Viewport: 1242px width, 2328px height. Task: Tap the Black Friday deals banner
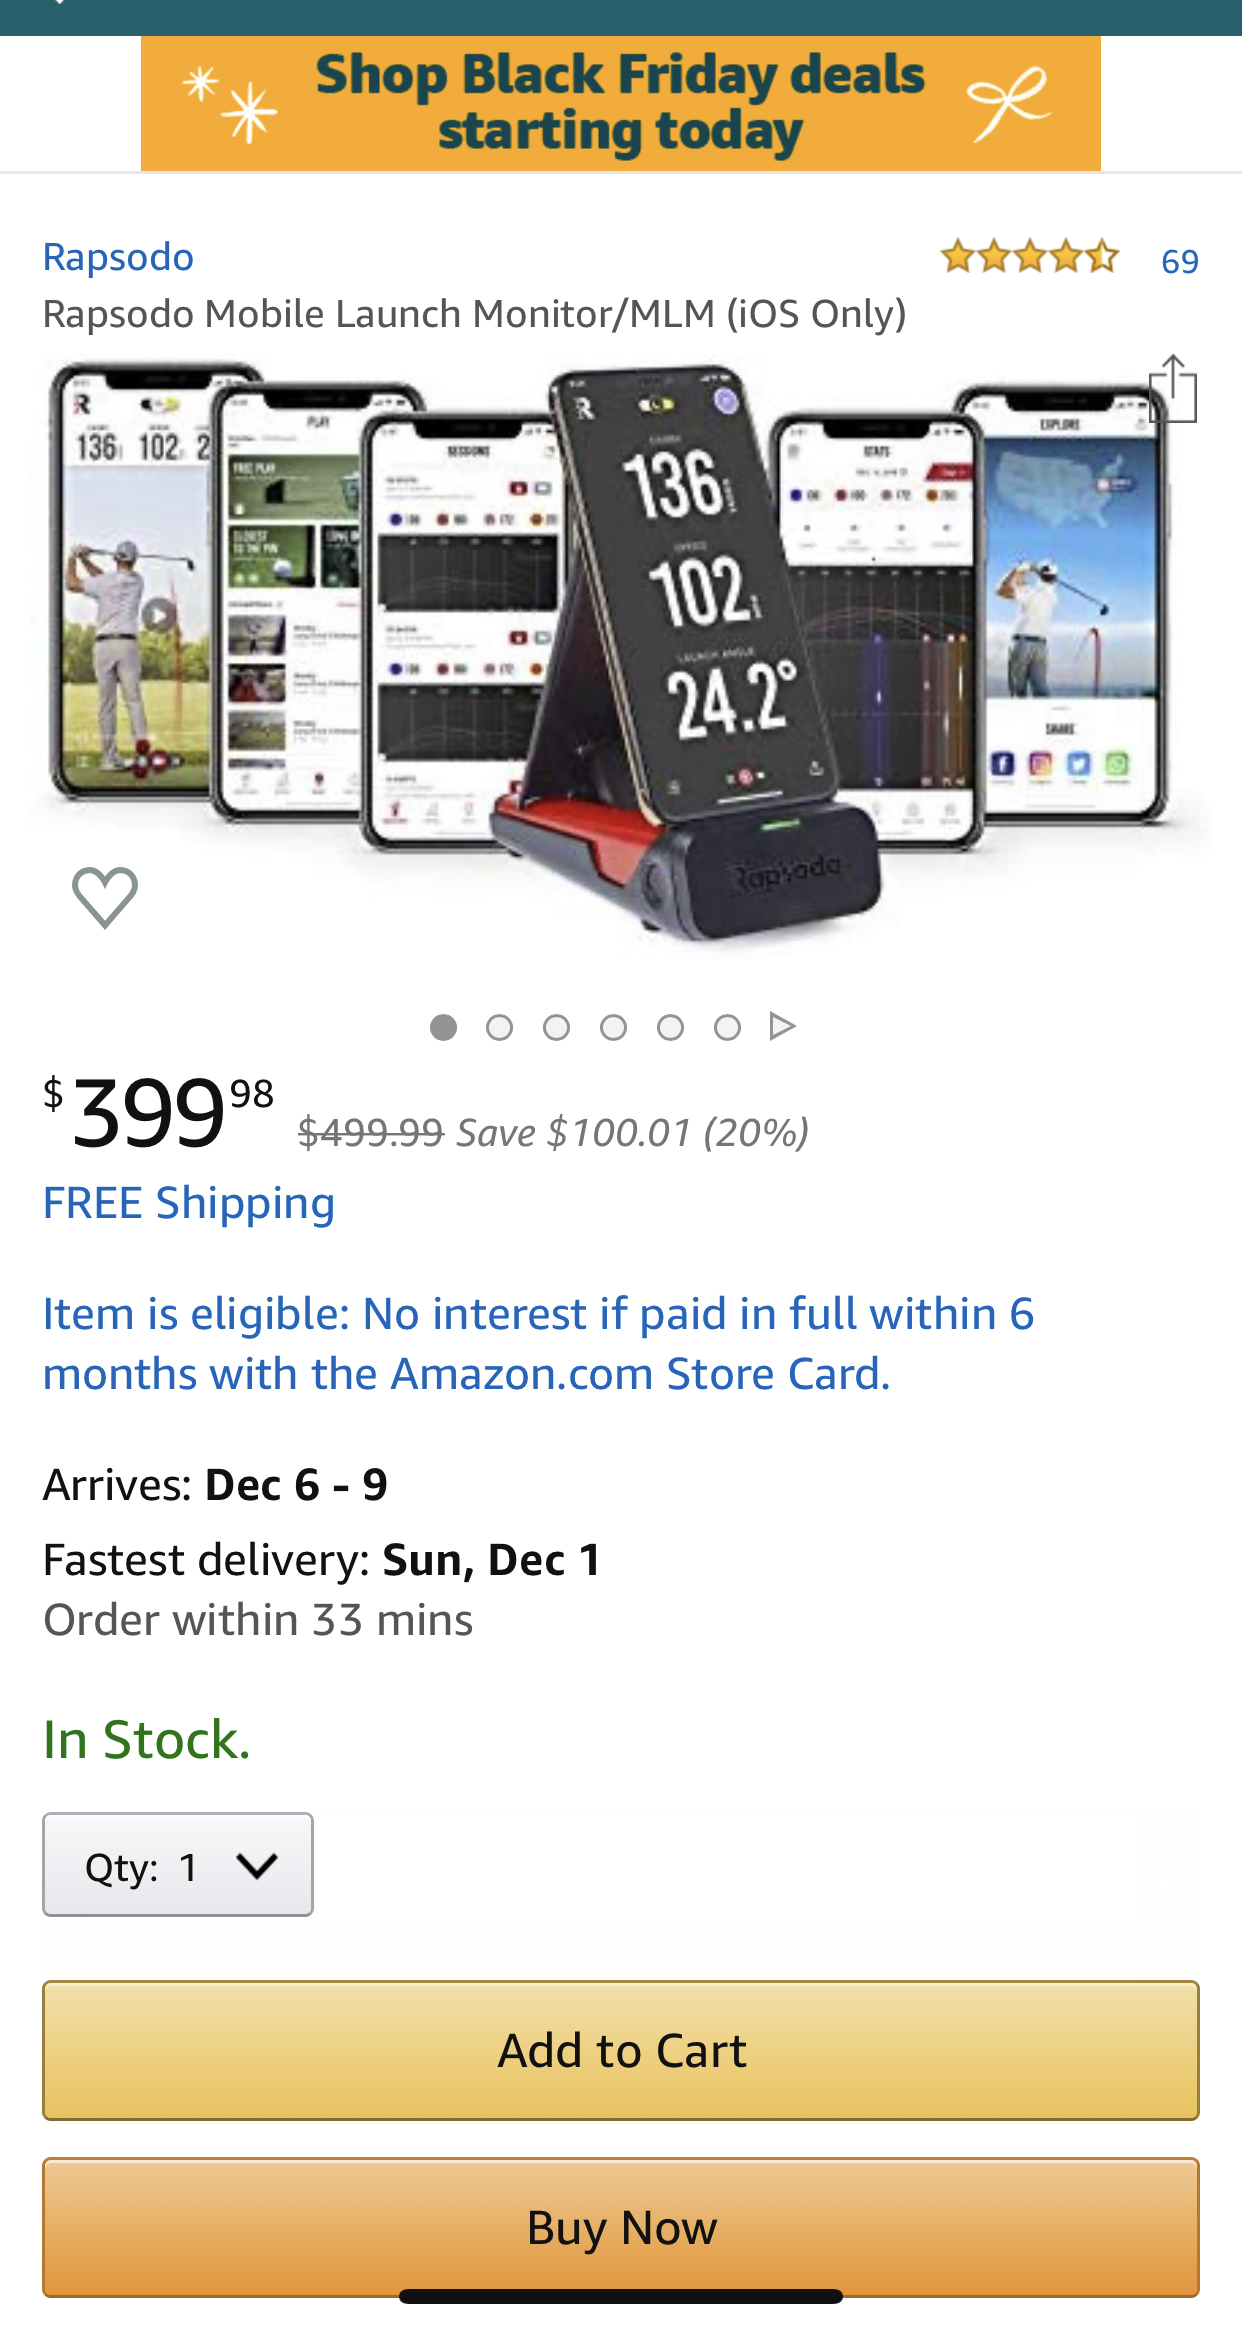620,104
